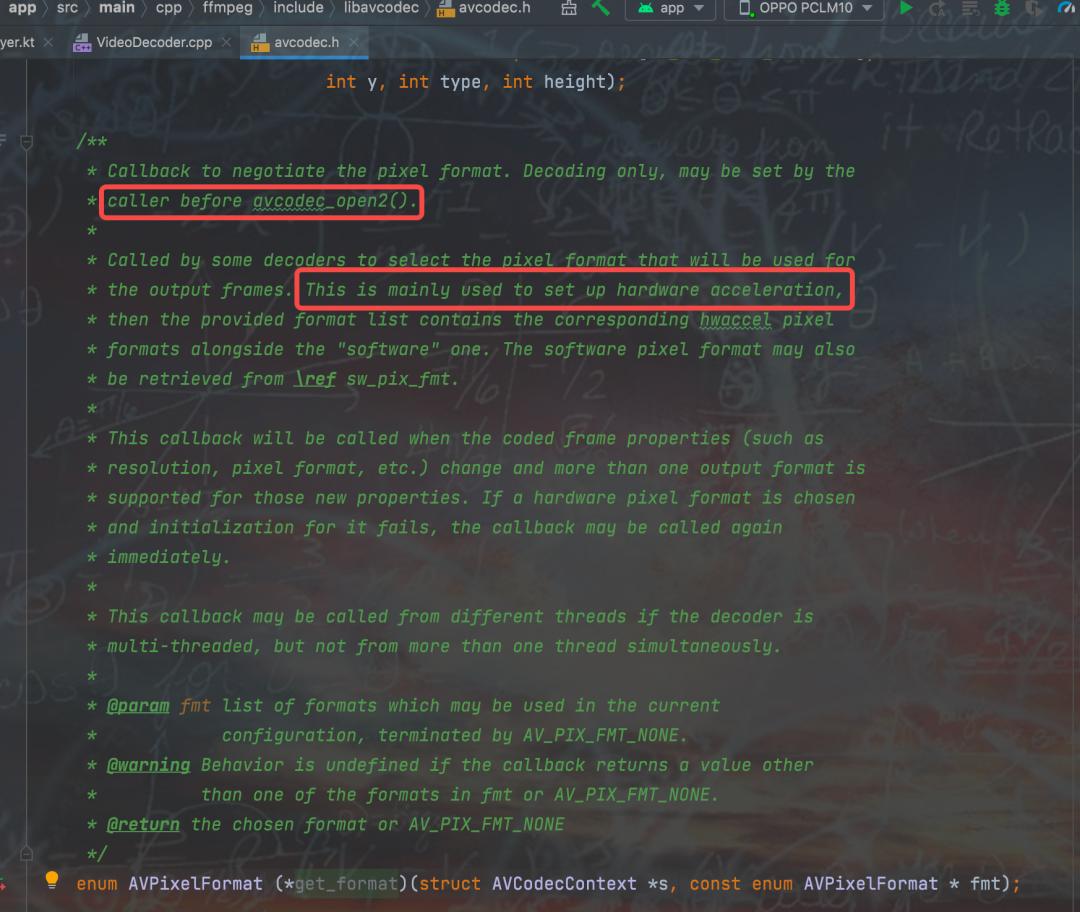The height and width of the screenshot is (912, 1080).
Task: Click the Apply Changes and Restart Activity icon
Action: click(937, 9)
